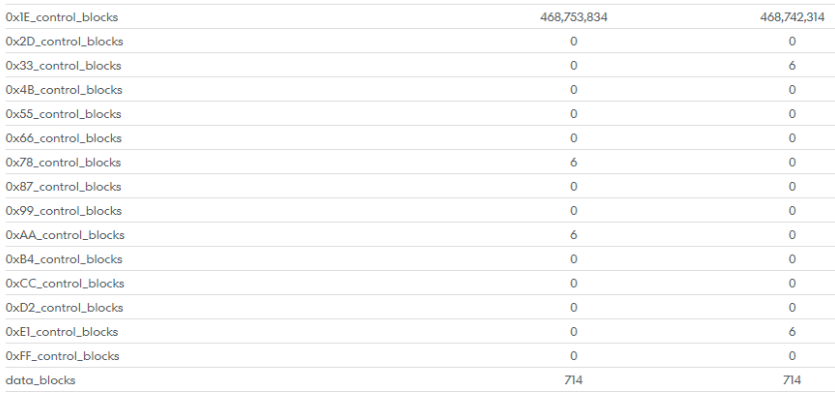835x393 pixels.
Task: Select the 0x87_control_blocks label
Action: (x=63, y=187)
